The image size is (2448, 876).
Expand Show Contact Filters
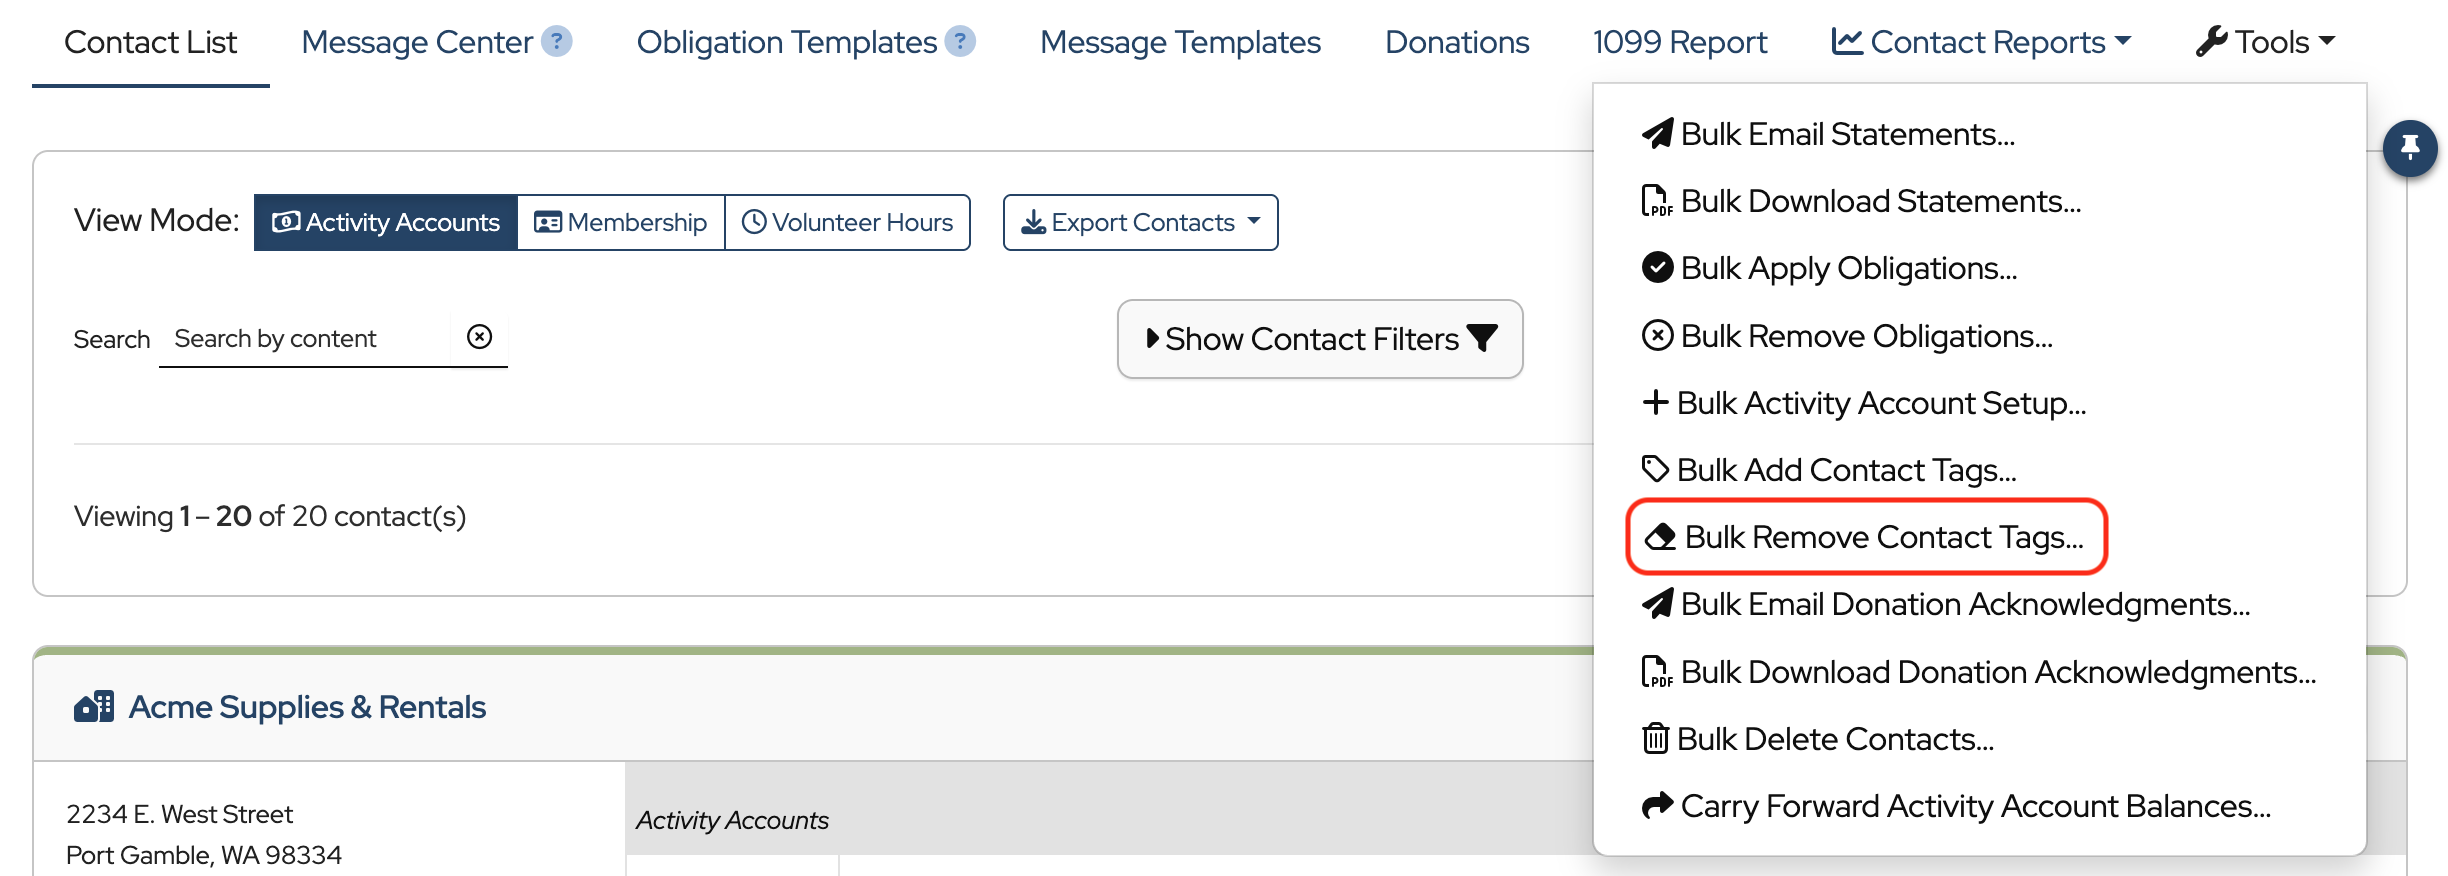pyautogui.click(x=1320, y=339)
